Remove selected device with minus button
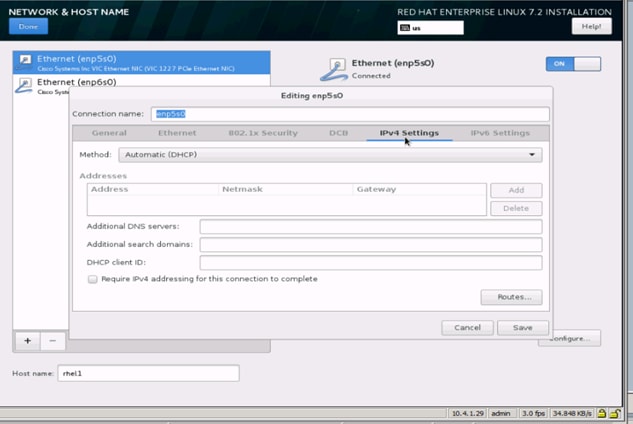Screen dimensions: 633x424 click(52, 341)
